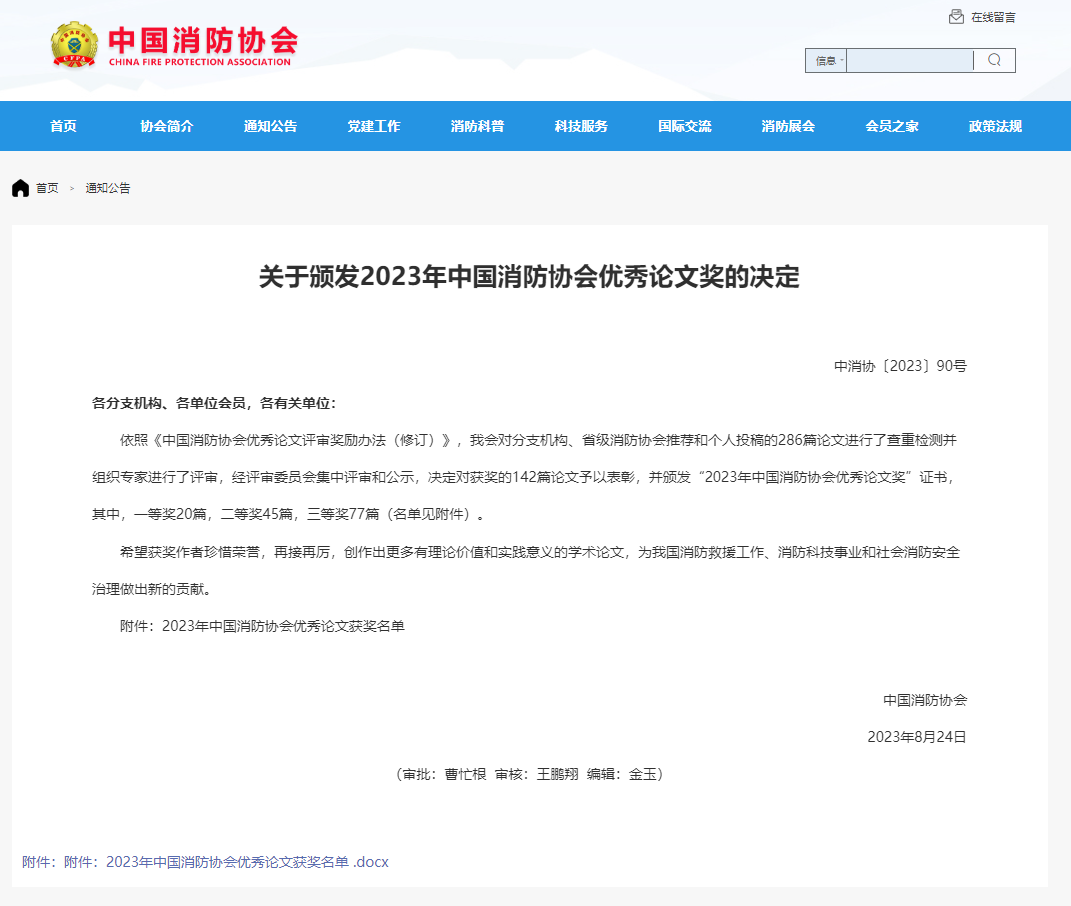Click the line mentioning 一等奖20篇
1071x906 pixels.
(x=288, y=514)
